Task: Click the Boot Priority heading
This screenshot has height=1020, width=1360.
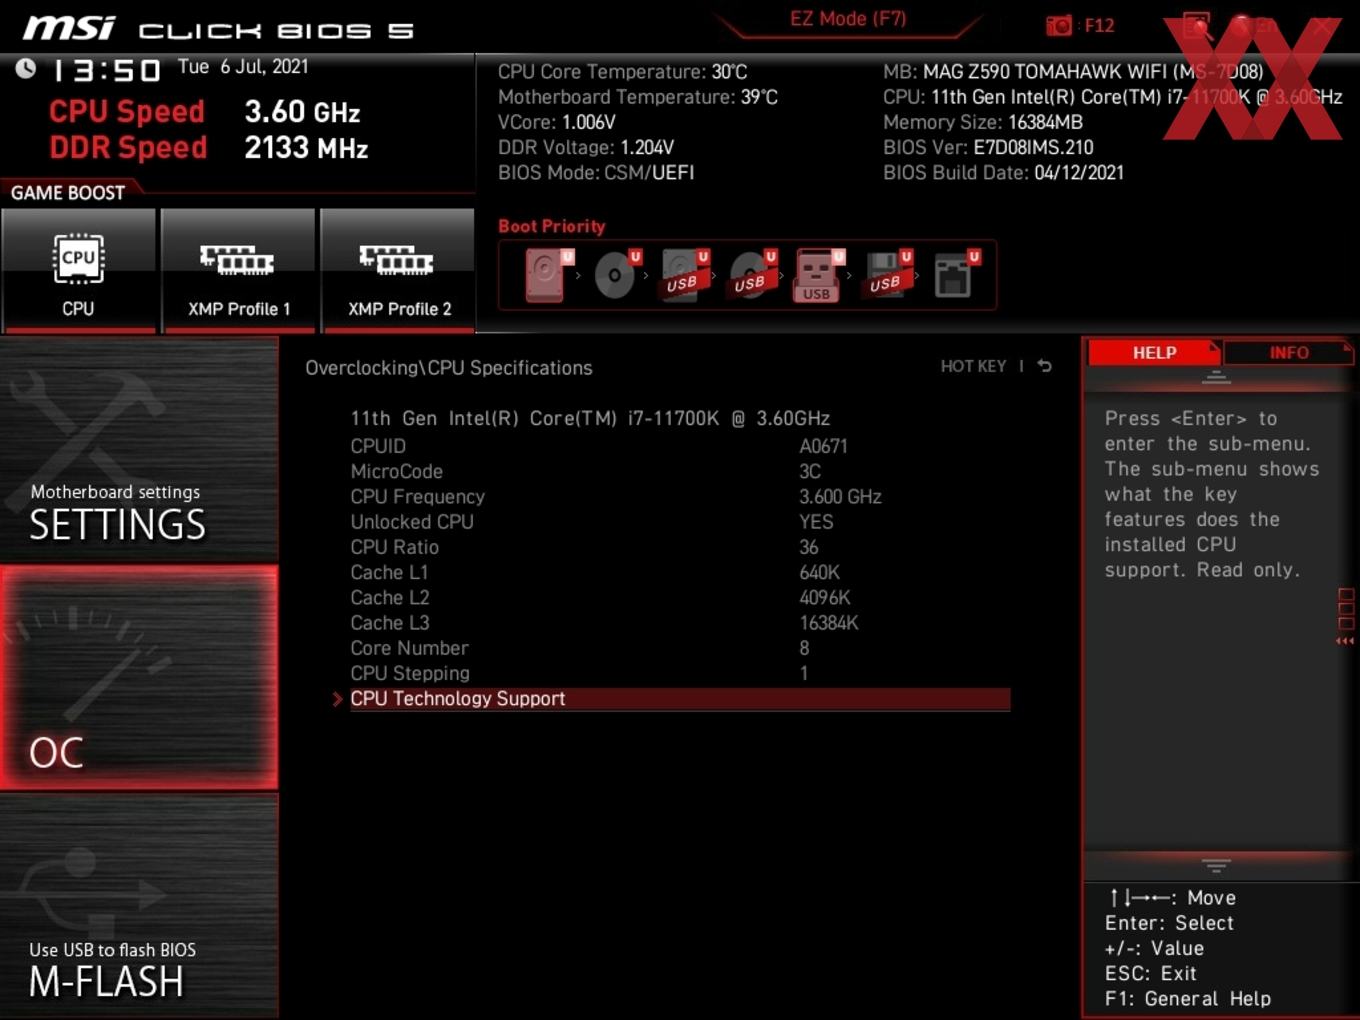Action: [552, 226]
